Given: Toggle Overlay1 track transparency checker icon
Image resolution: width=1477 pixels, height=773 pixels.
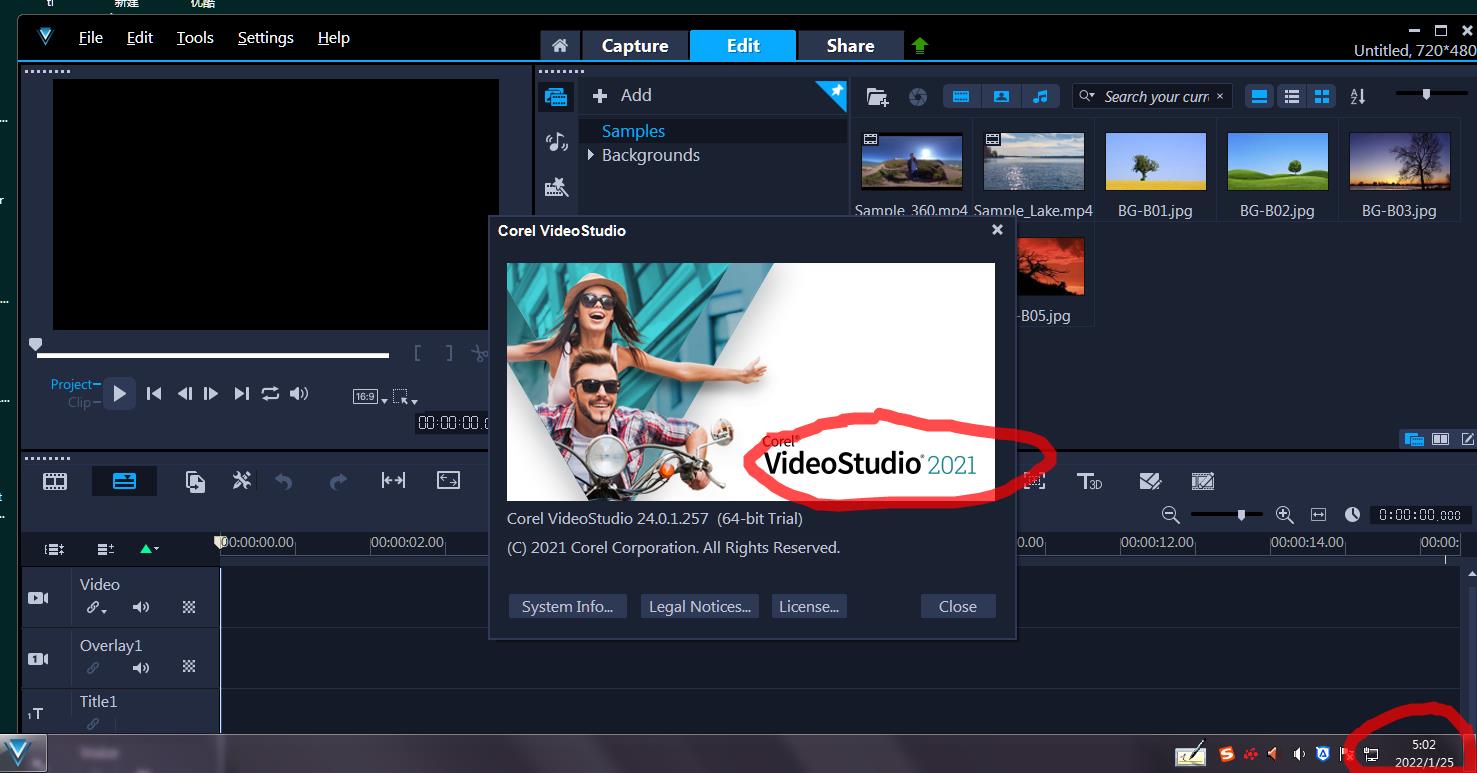Looking at the screenshot, I should point(189,667).
